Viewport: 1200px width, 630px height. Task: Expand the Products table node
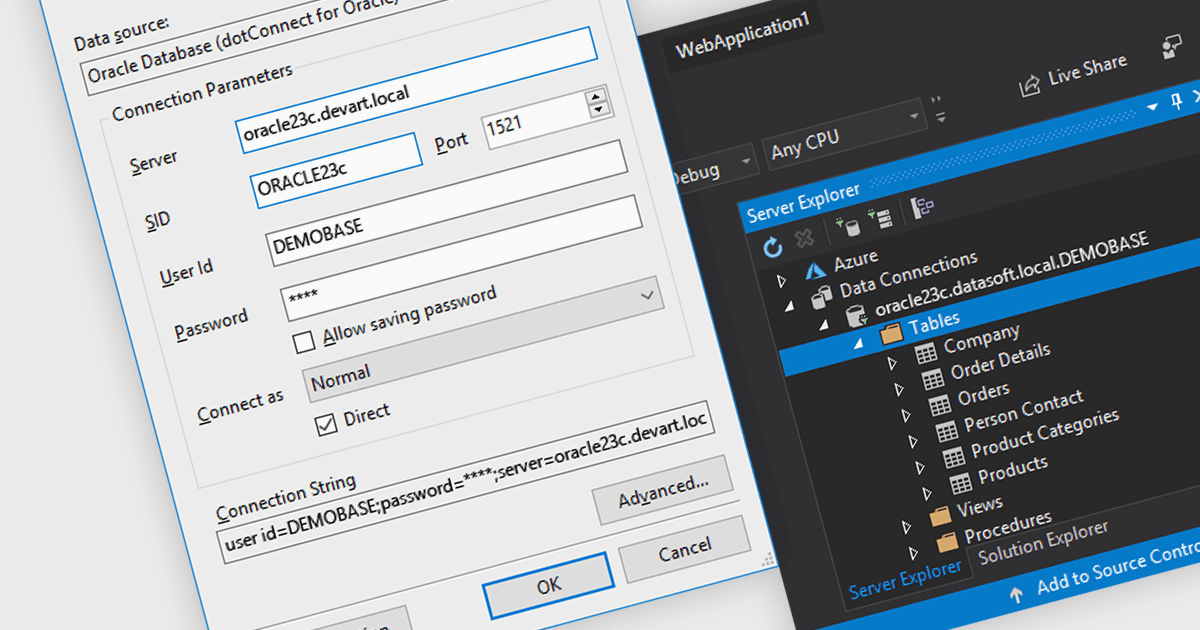927,493
